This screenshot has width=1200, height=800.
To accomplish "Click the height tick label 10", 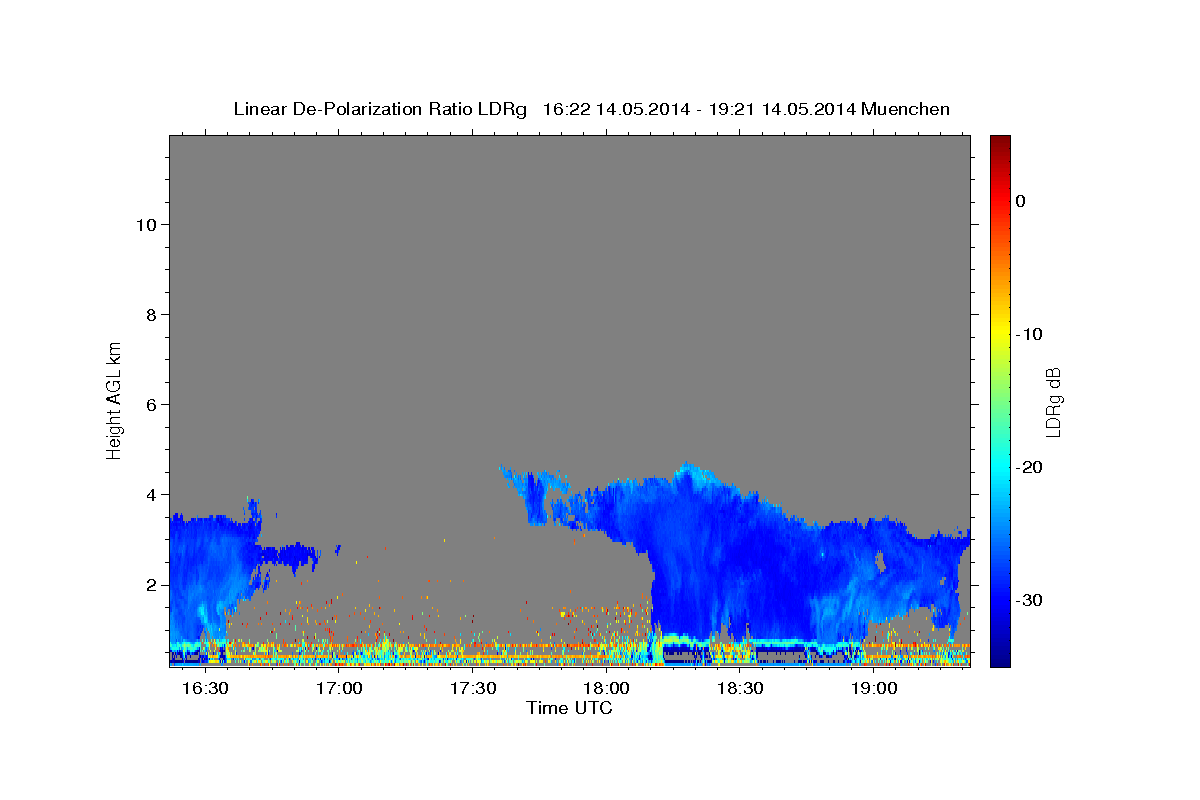I will pos(148,225).
